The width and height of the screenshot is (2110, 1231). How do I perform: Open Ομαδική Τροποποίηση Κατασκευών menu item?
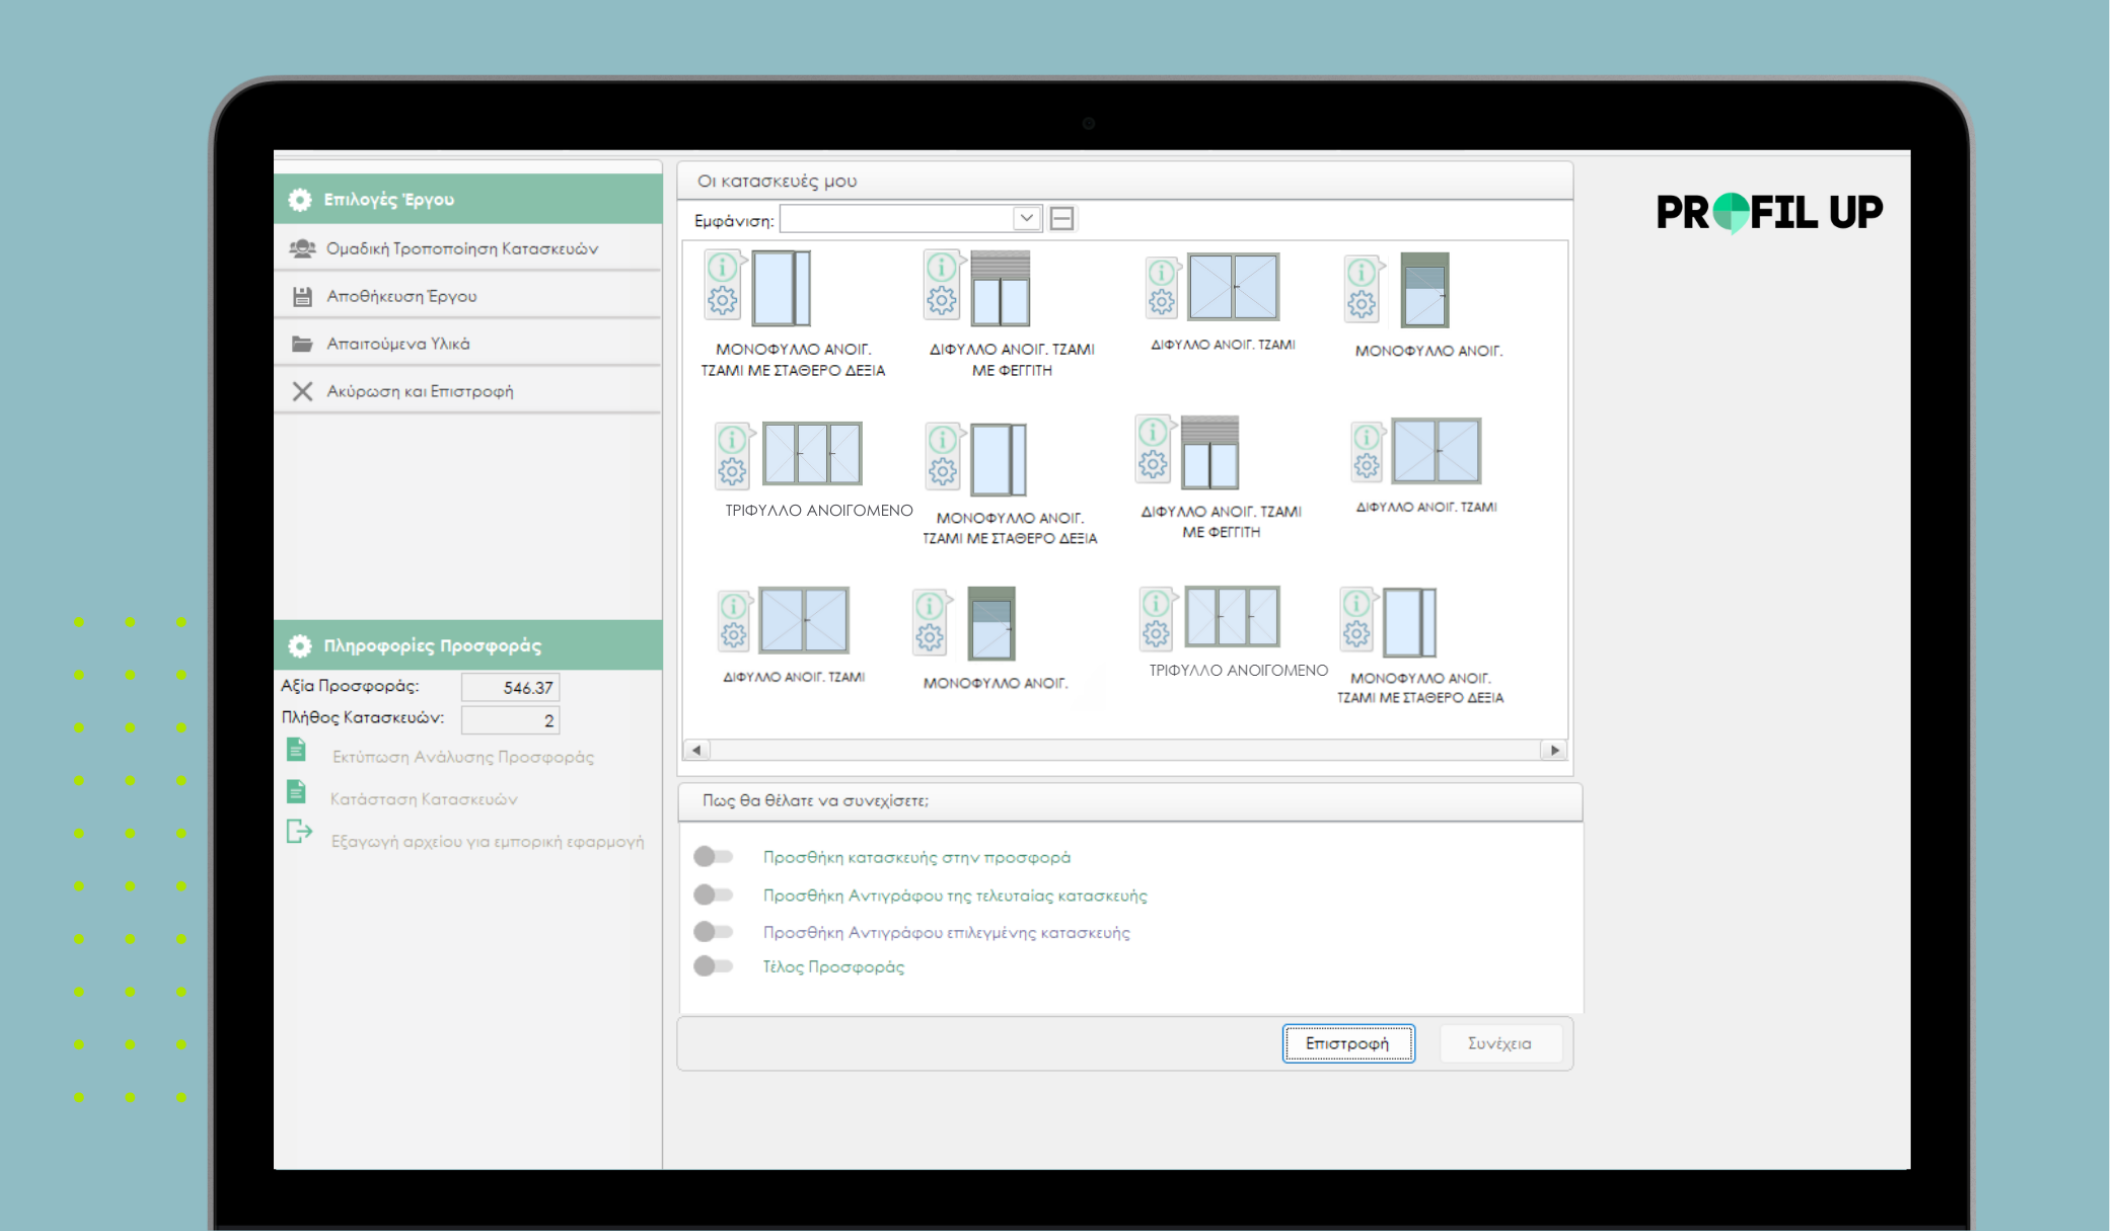[461, 248]
